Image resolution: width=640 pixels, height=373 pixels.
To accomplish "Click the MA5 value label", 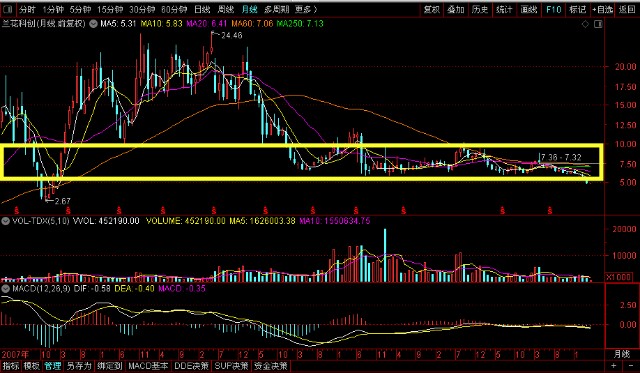I will [x=118, y=24].
